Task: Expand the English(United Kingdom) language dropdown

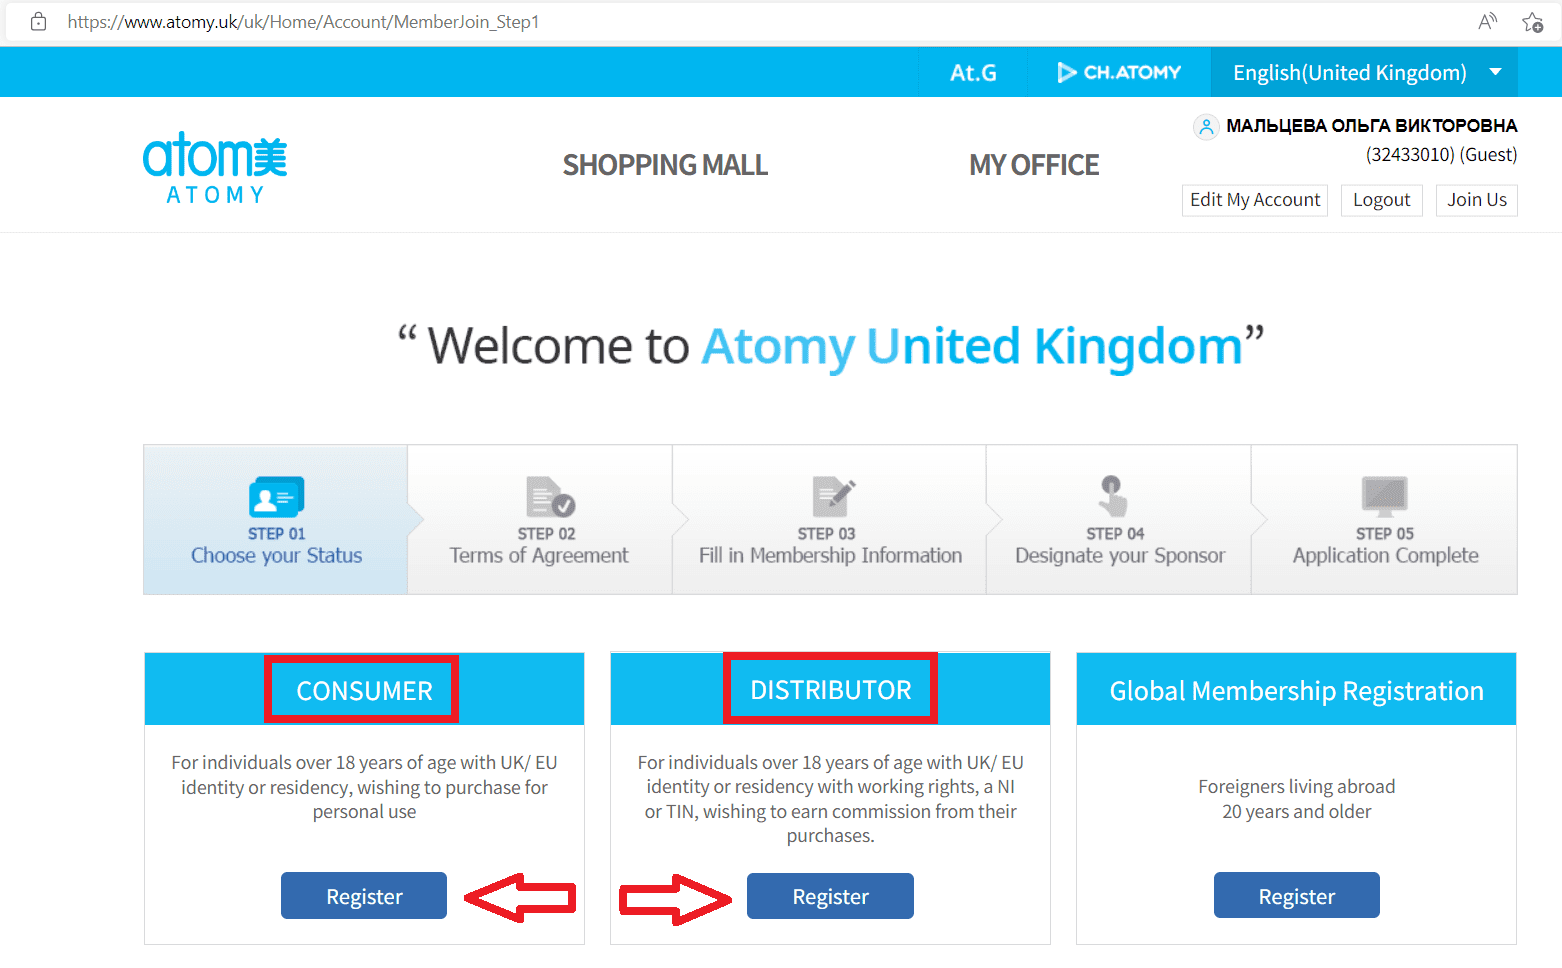Action: 1364,72
